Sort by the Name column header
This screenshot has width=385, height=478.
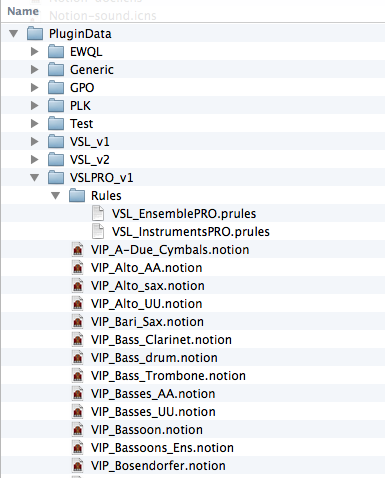click(23, 11)
